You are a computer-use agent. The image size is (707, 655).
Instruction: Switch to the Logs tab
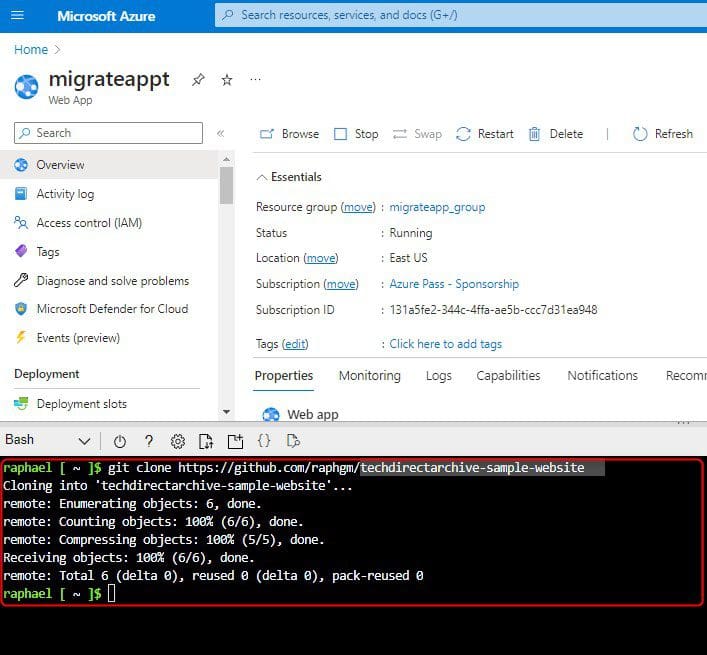(x=438, y=376)
